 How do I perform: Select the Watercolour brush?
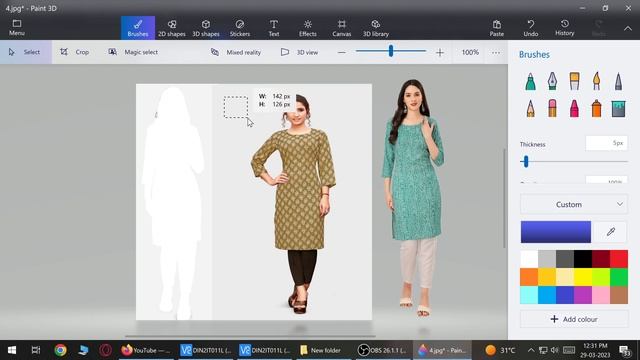[596, 81]
